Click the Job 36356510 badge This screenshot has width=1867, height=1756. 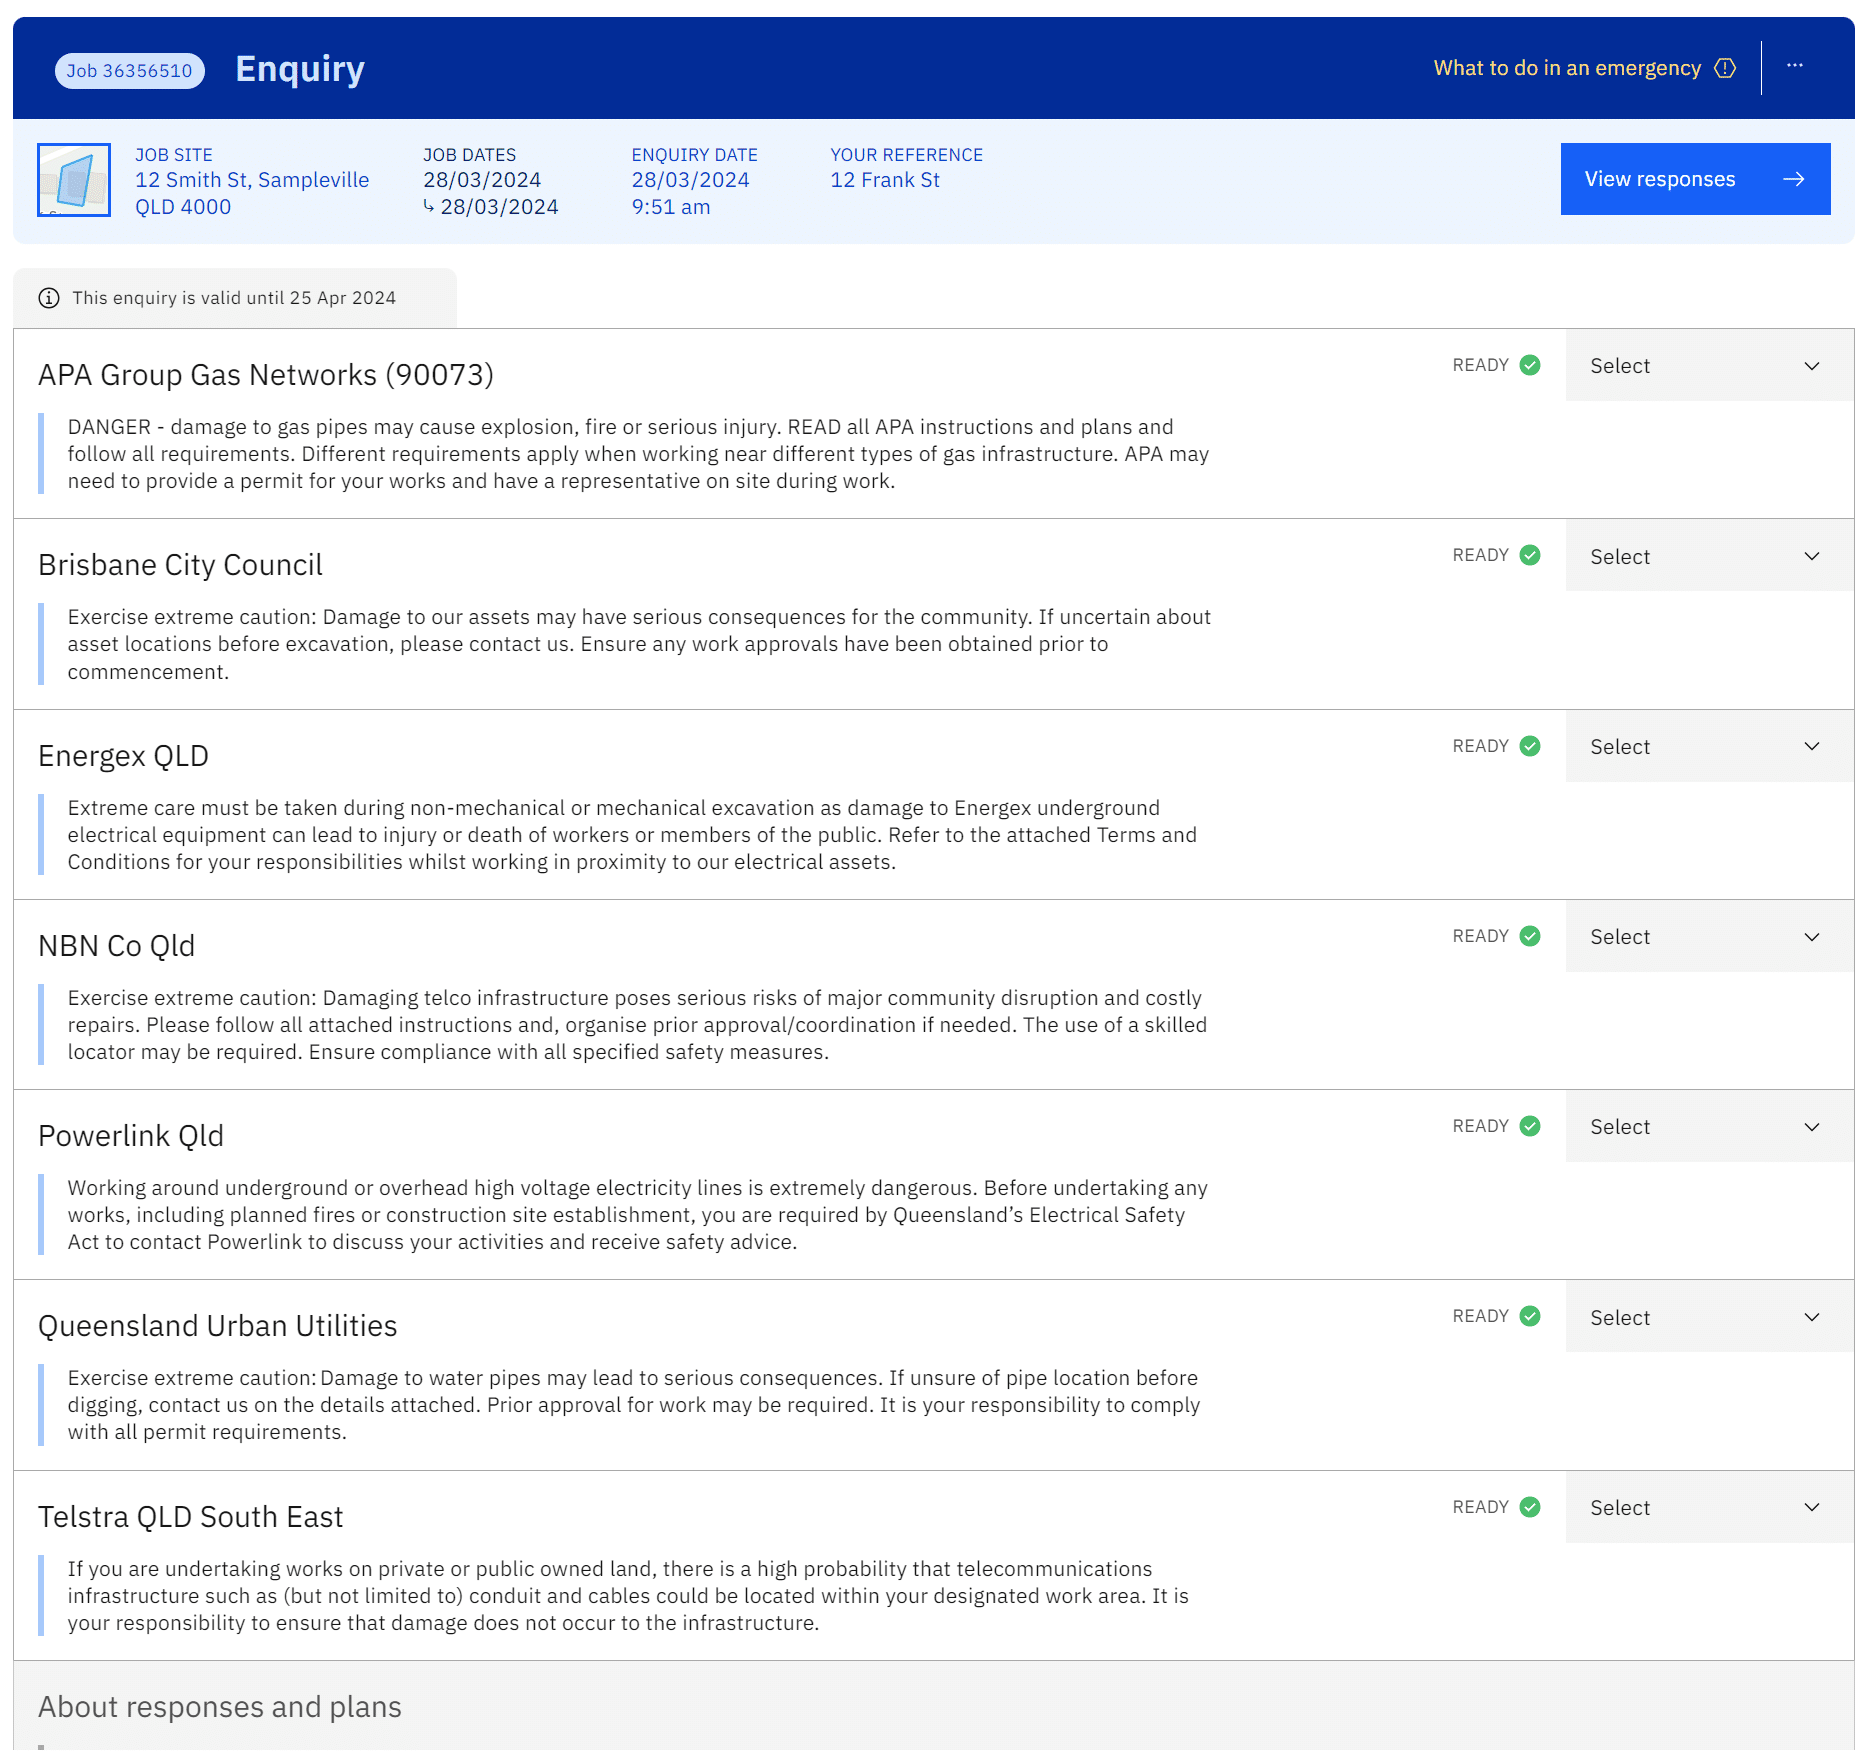pyautogui.click(x=130, y=71)
